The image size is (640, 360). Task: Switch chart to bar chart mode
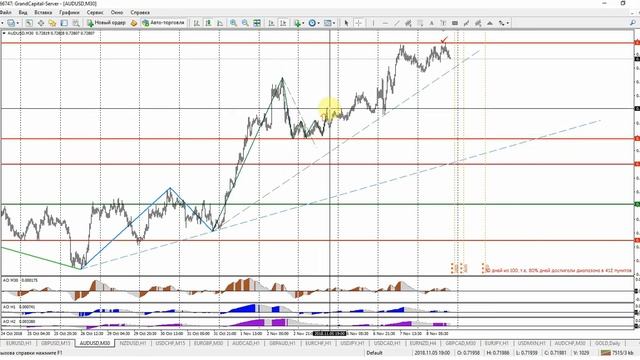pyautogui.click(x=196, y=23)
